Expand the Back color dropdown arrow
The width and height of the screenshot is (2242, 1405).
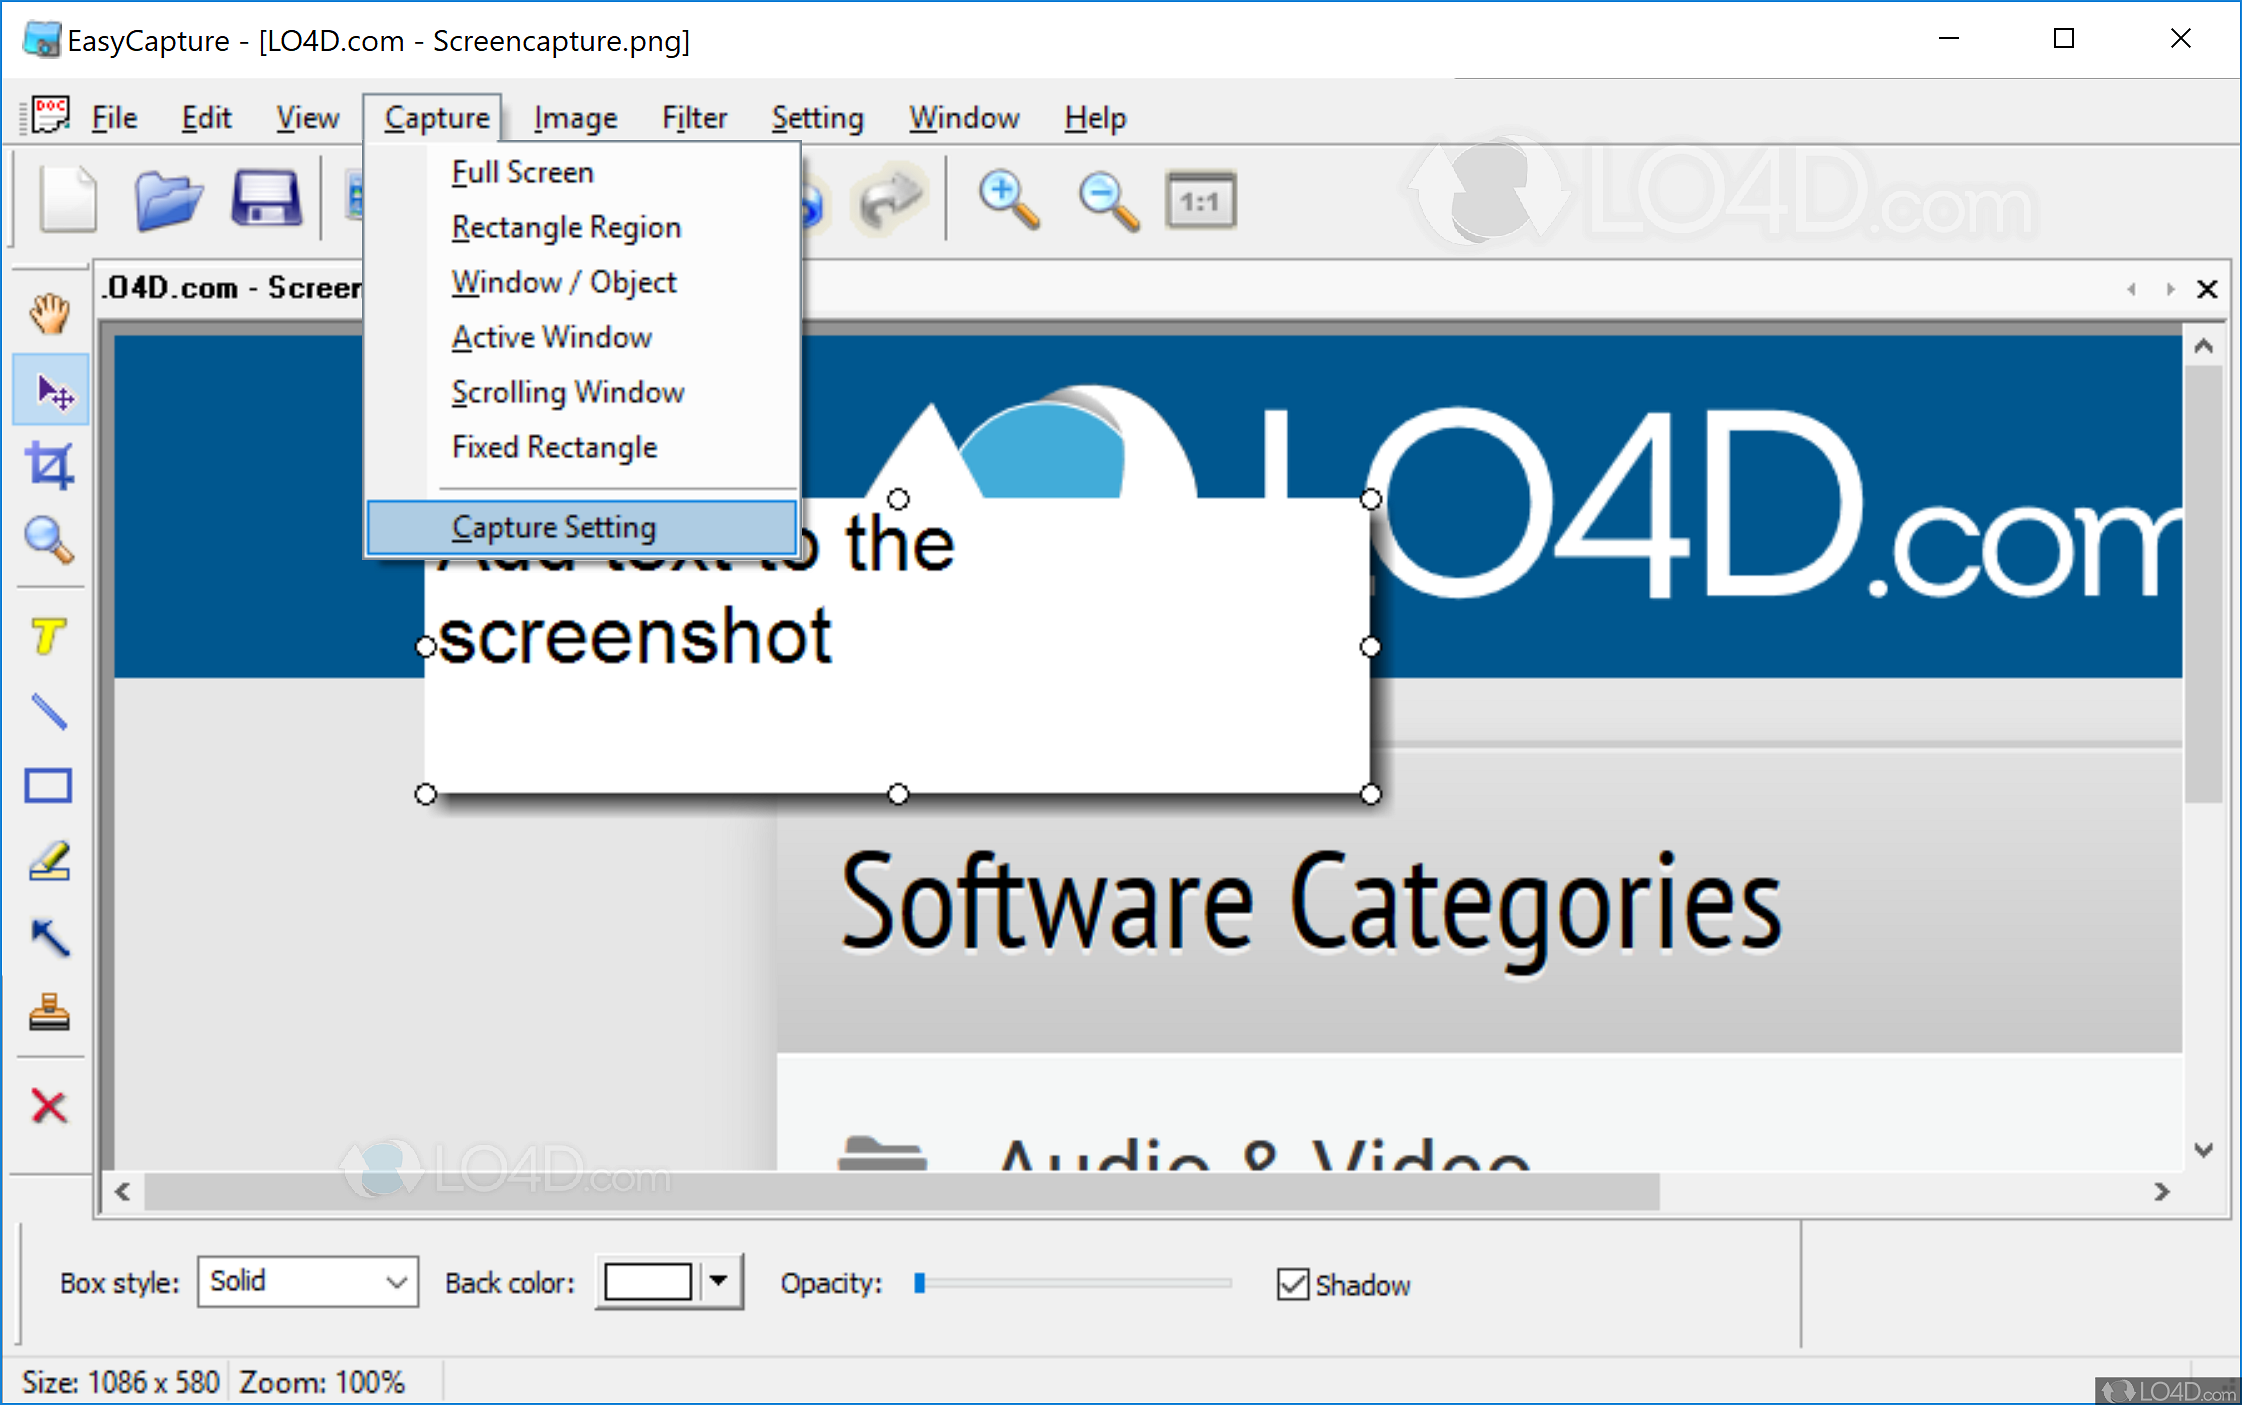pos(719,1282)
